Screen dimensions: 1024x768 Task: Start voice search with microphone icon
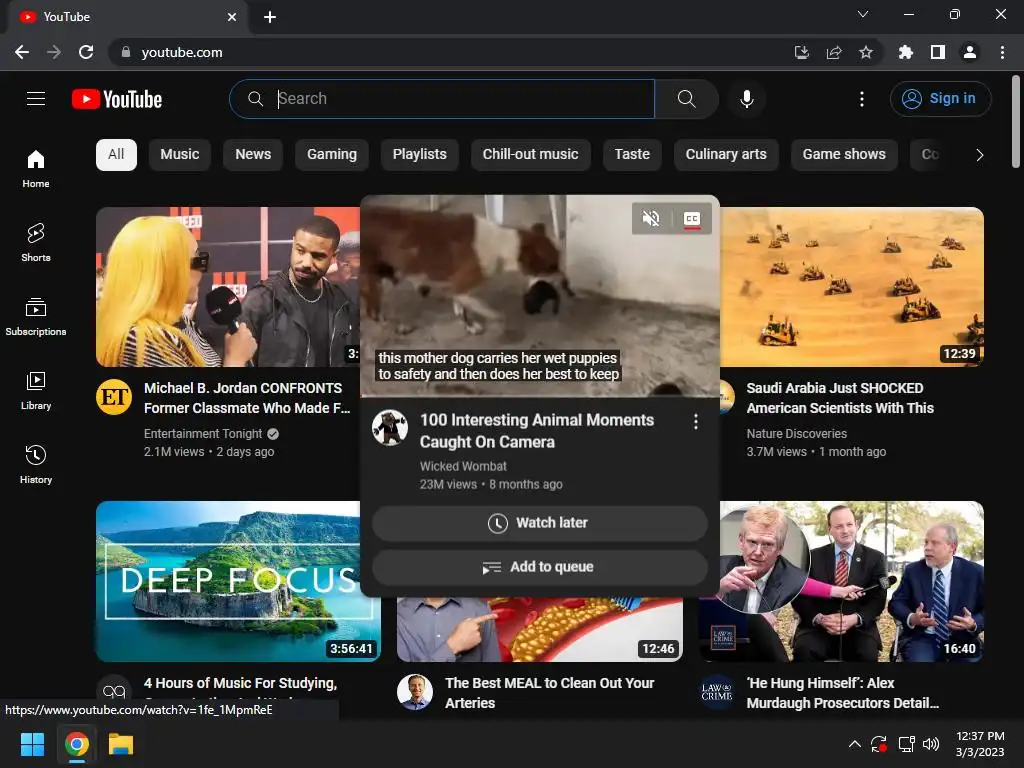pos(746,99)
